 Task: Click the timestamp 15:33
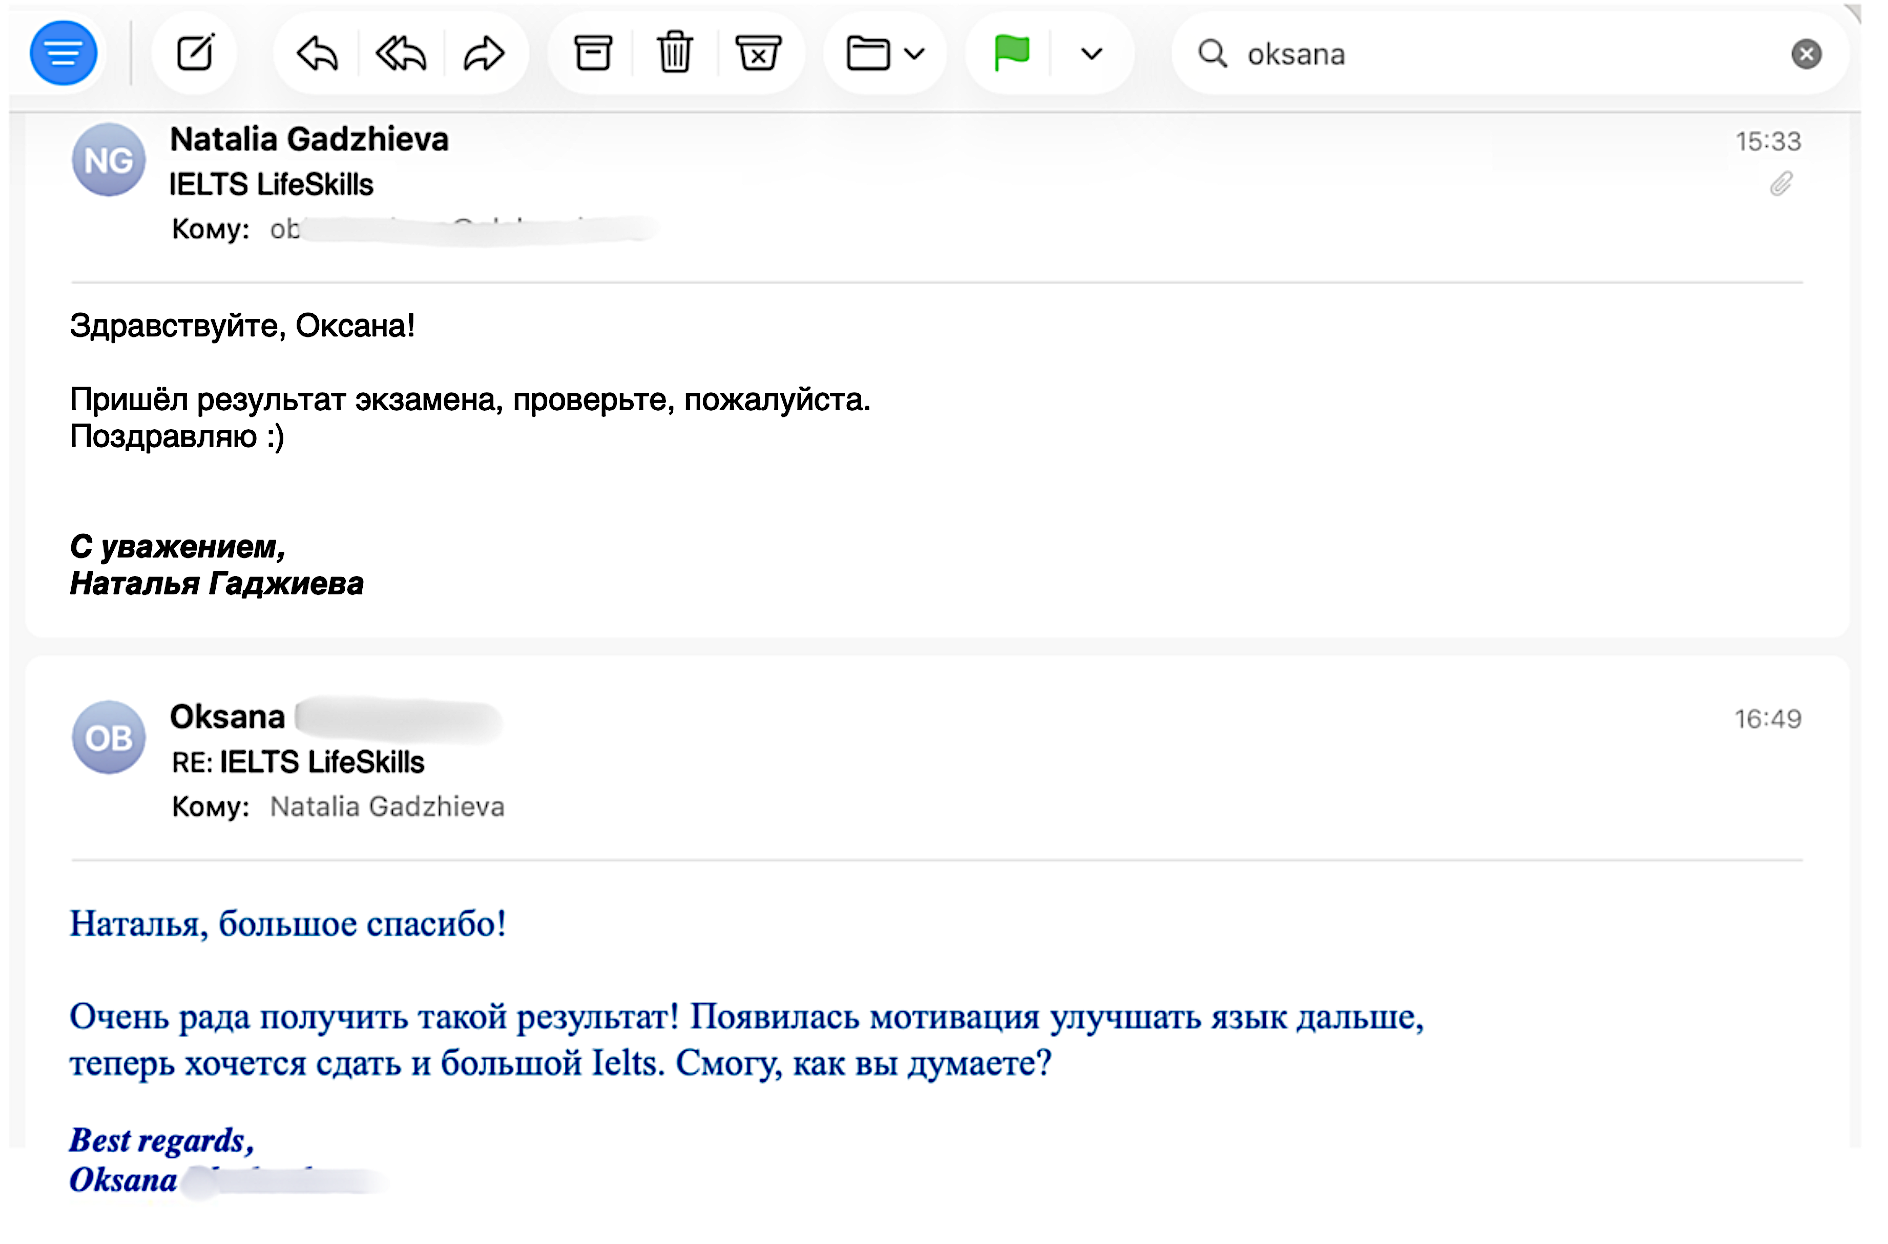tap(1768, 141)
